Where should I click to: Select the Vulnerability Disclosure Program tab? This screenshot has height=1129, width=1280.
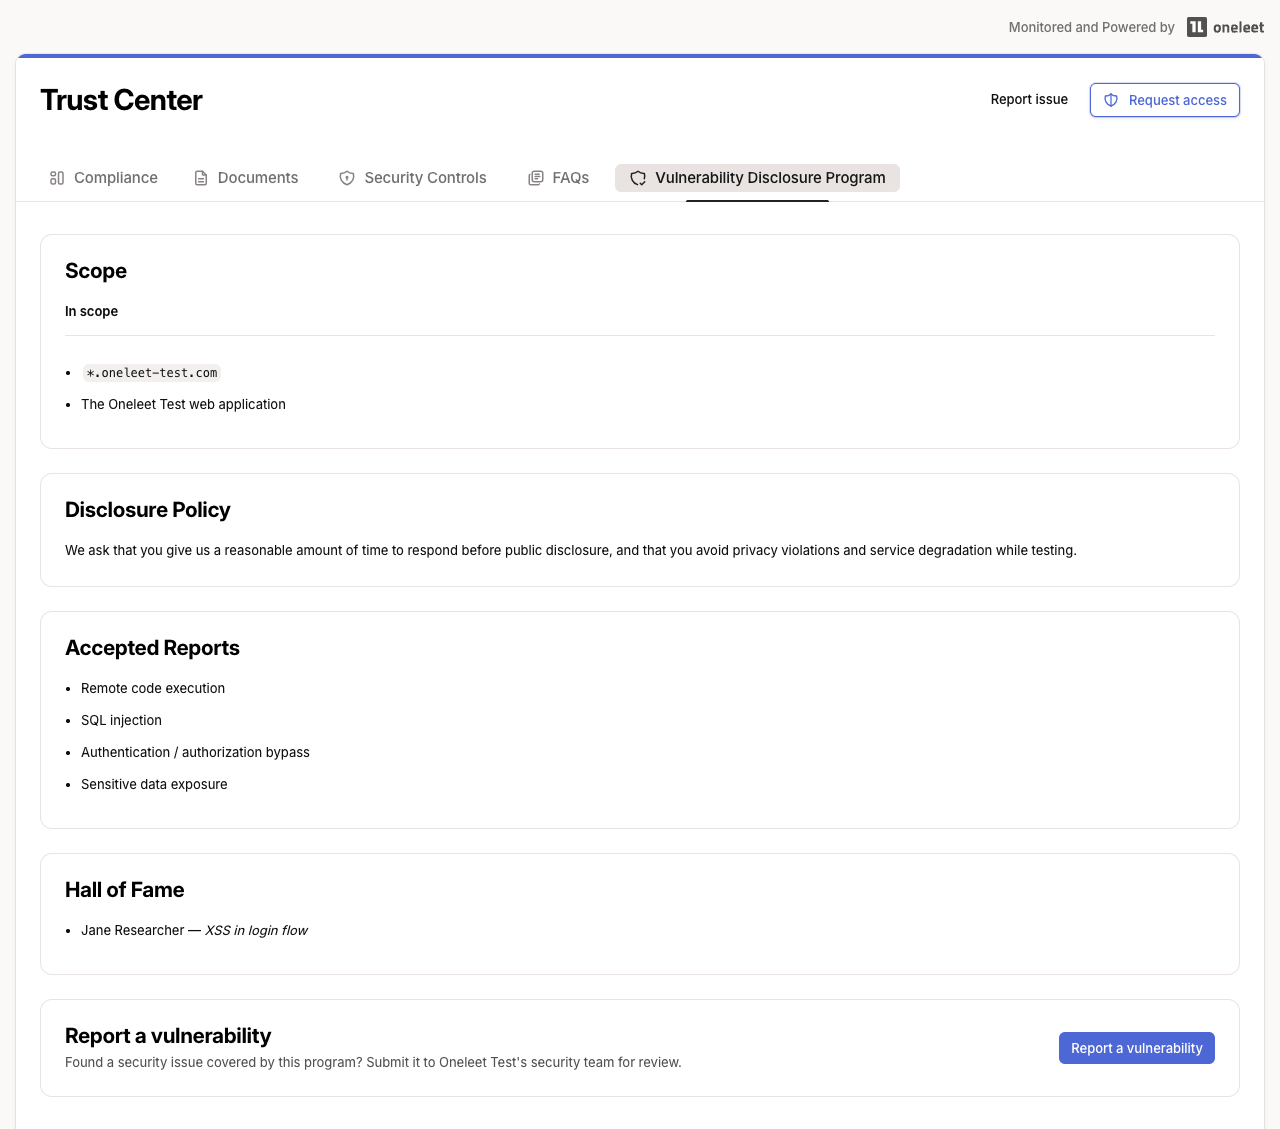757,178
